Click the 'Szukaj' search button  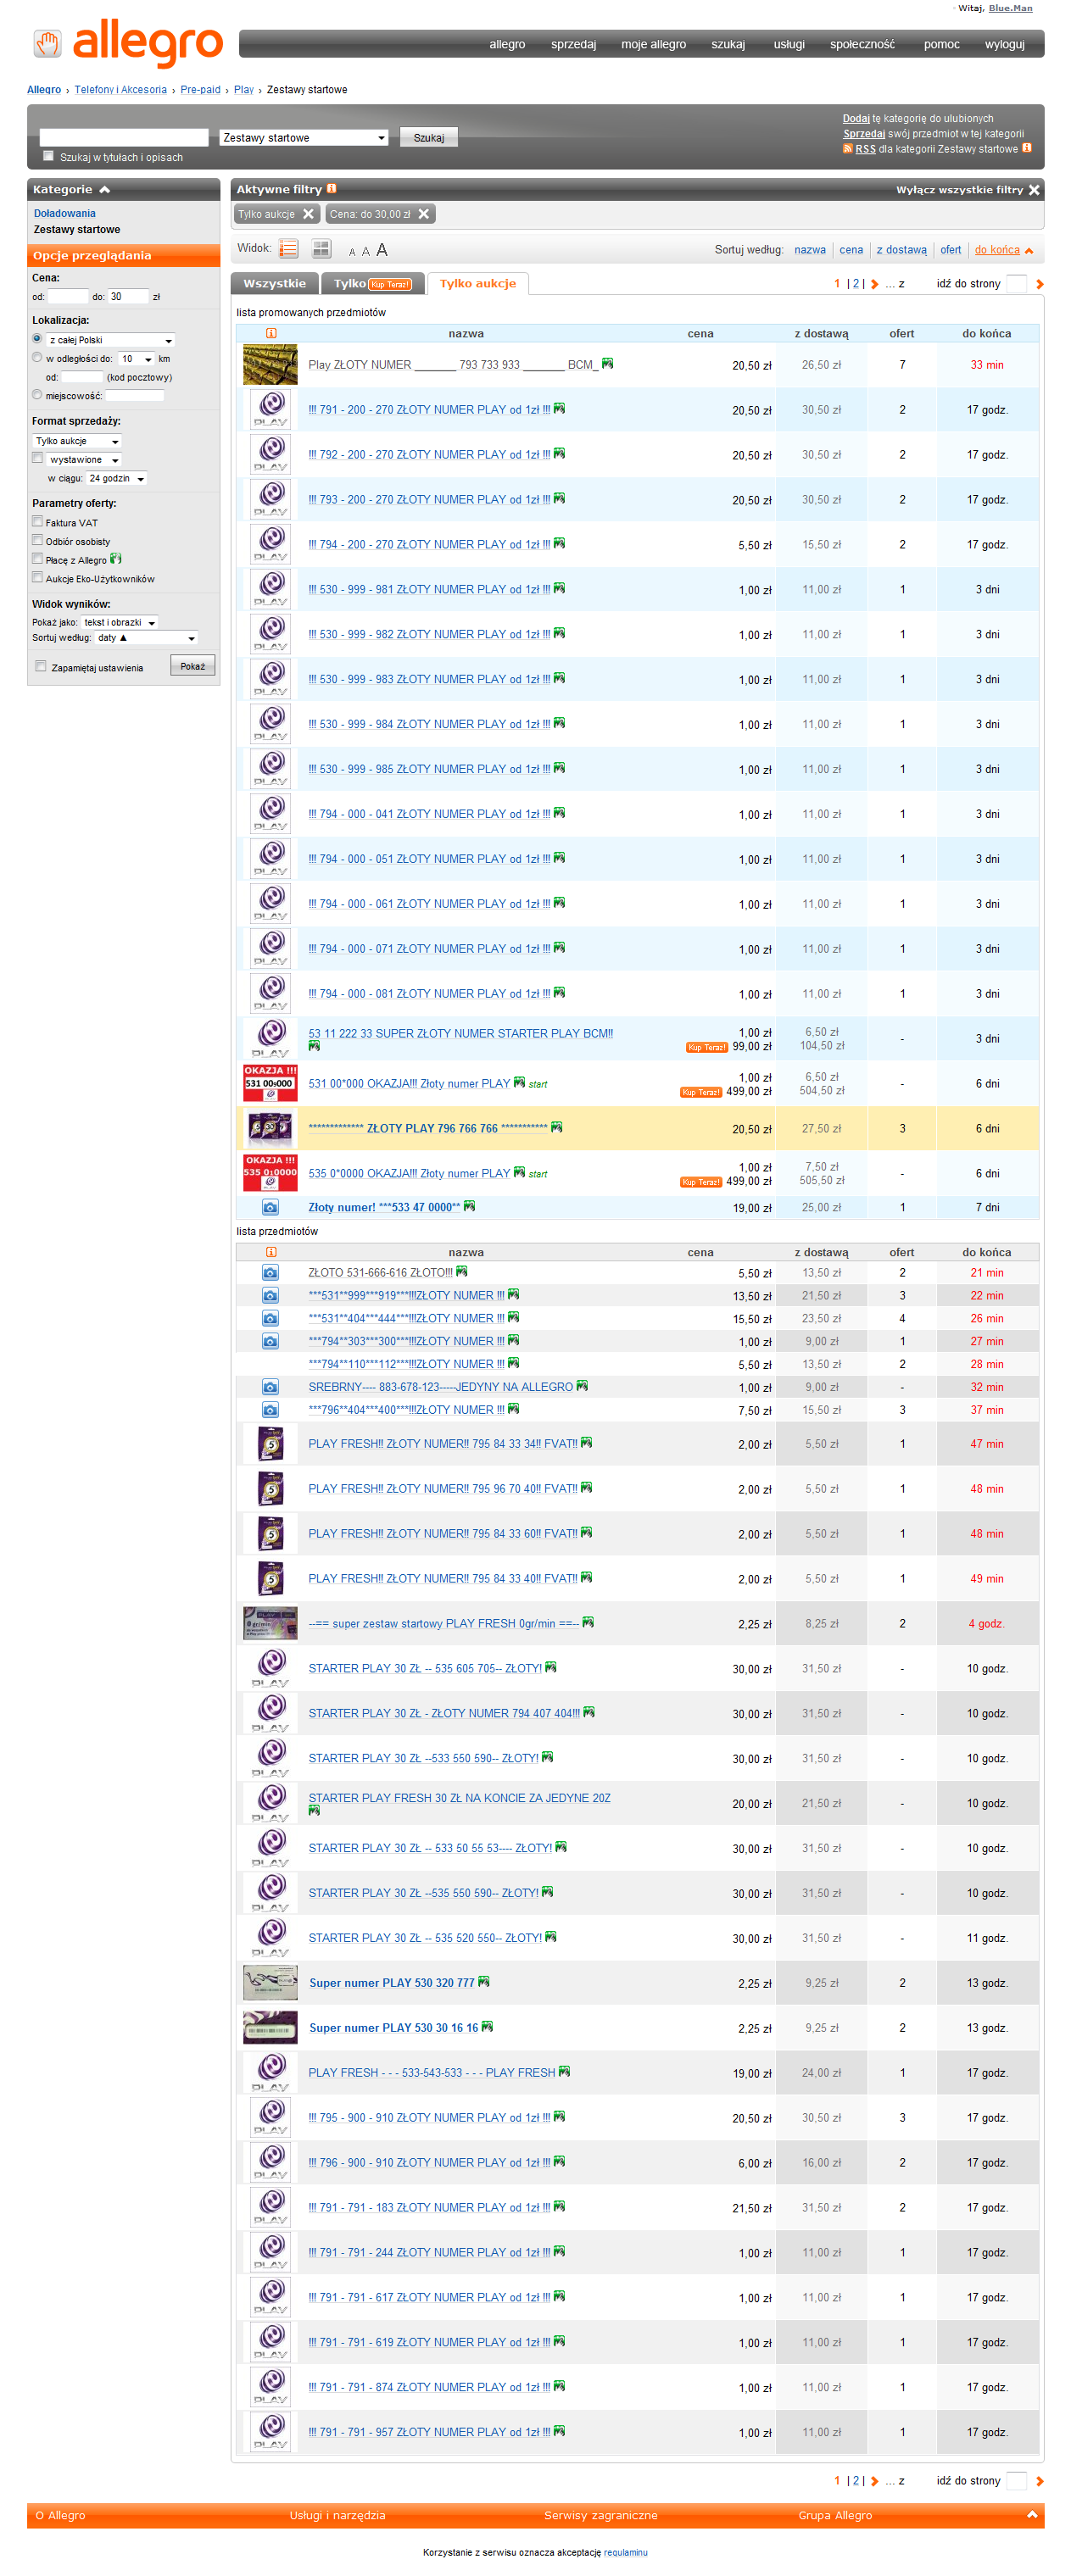(429, 138)
